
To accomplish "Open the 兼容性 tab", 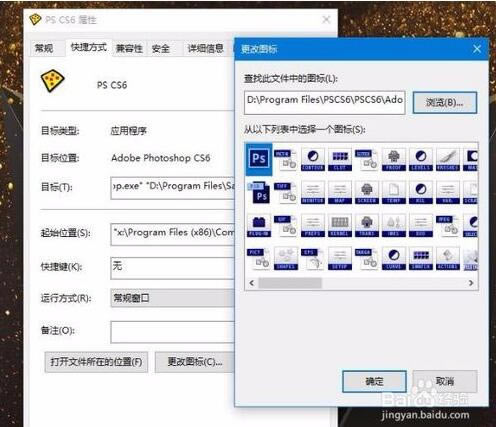I will point(129,49).
